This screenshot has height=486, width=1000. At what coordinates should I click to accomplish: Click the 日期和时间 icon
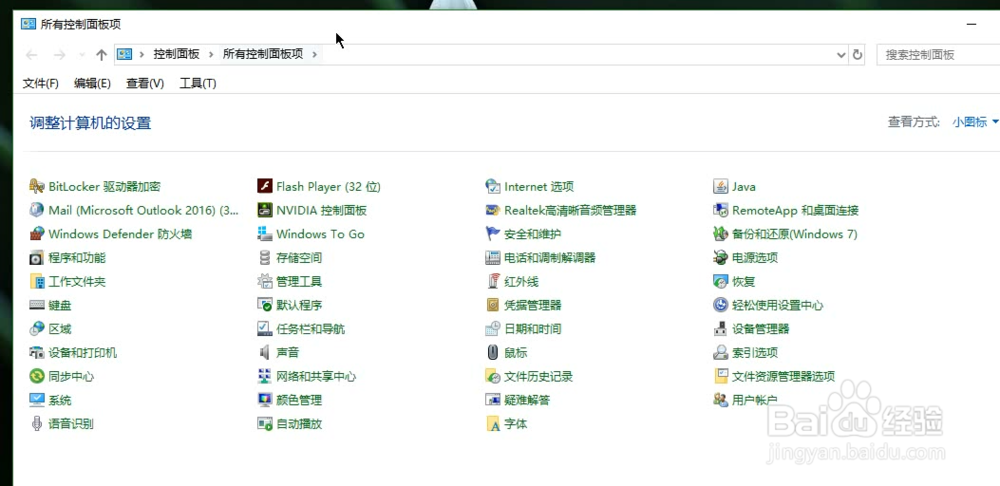coord(493,328)
